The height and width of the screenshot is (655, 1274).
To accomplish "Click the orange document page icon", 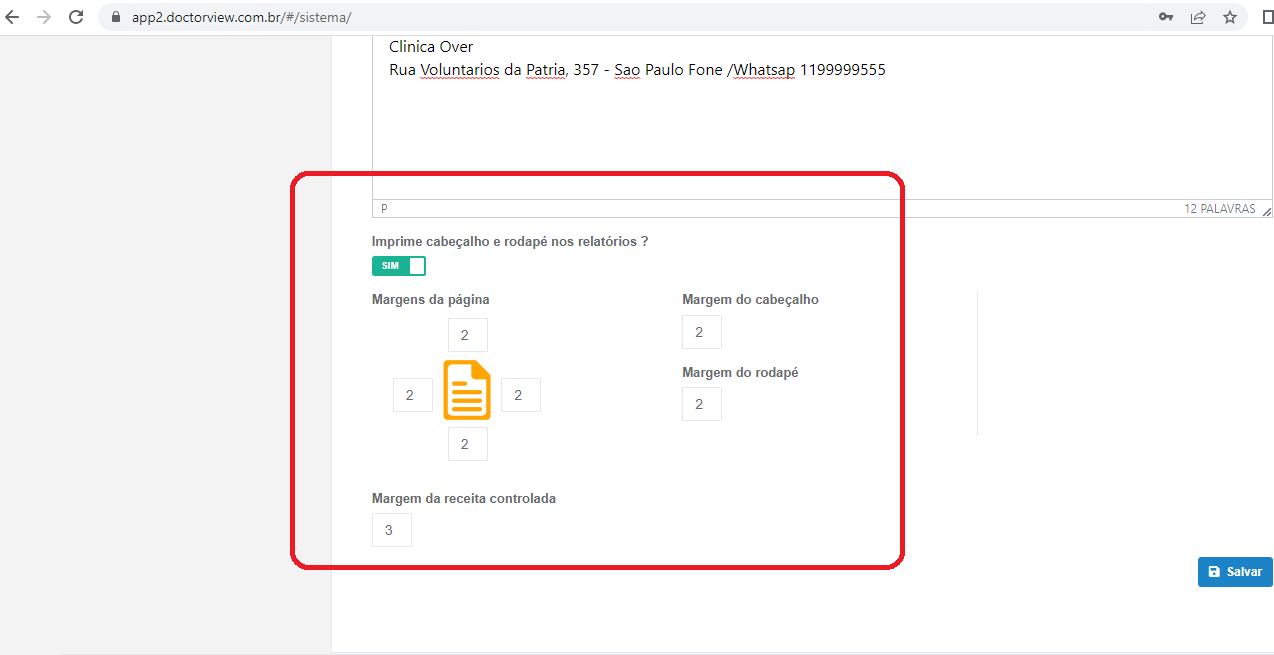I will tap(467, 390).
